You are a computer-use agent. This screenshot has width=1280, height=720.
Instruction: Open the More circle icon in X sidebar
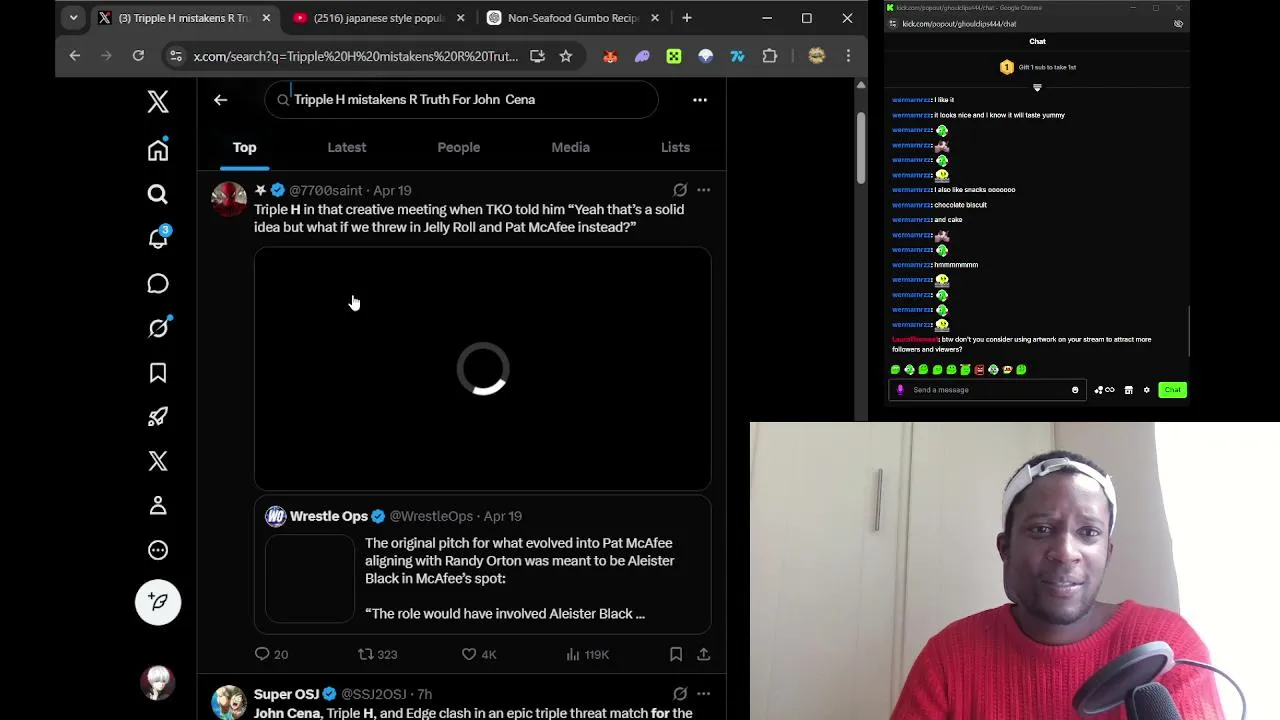(158, 550)
